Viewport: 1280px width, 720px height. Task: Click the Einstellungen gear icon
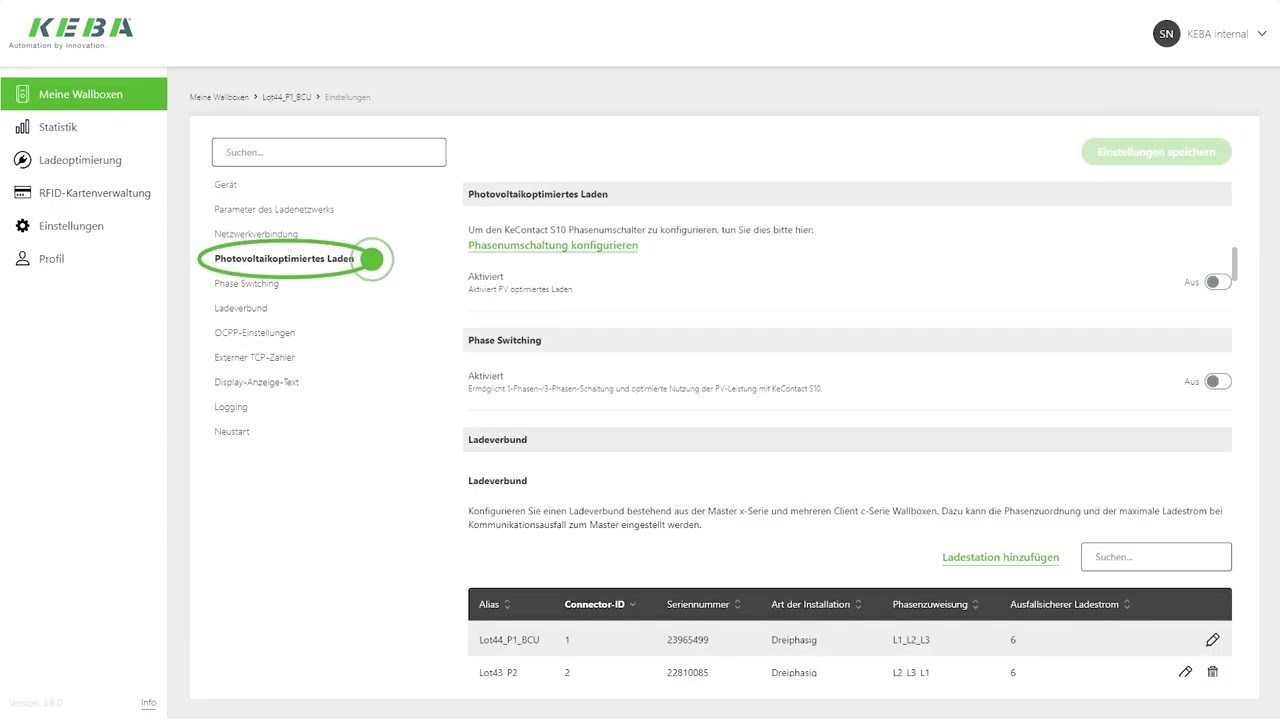point(22,226)
